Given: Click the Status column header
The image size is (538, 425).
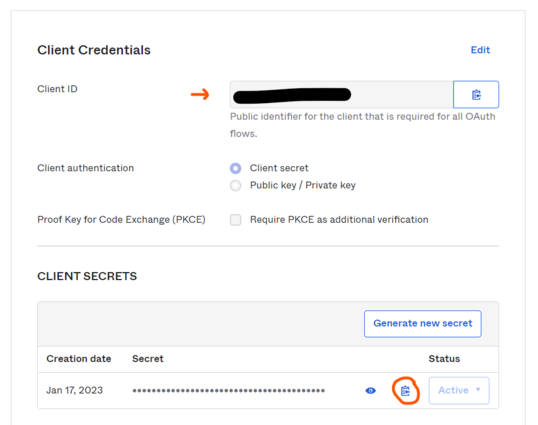Looking at the screenshot, I should tap(444, 359).
